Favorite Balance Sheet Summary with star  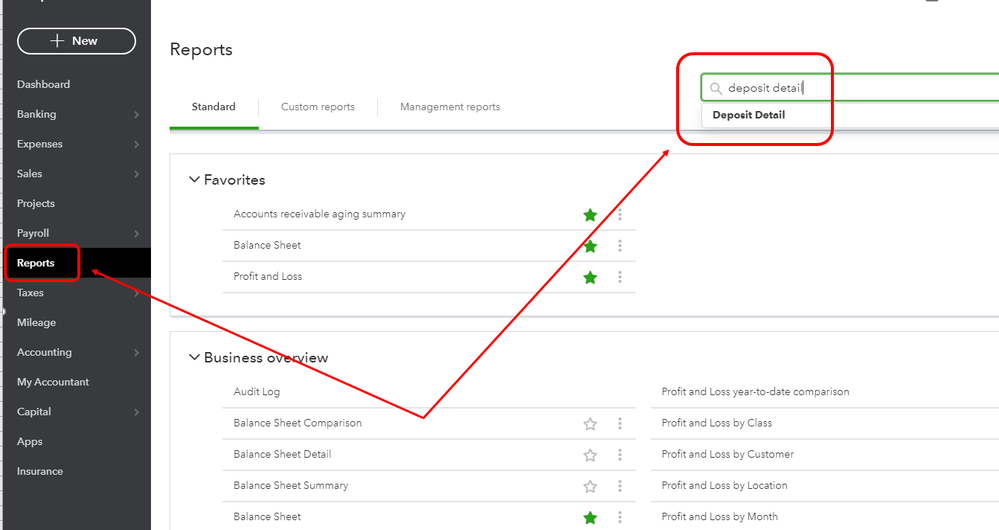[x=590, y=487]
